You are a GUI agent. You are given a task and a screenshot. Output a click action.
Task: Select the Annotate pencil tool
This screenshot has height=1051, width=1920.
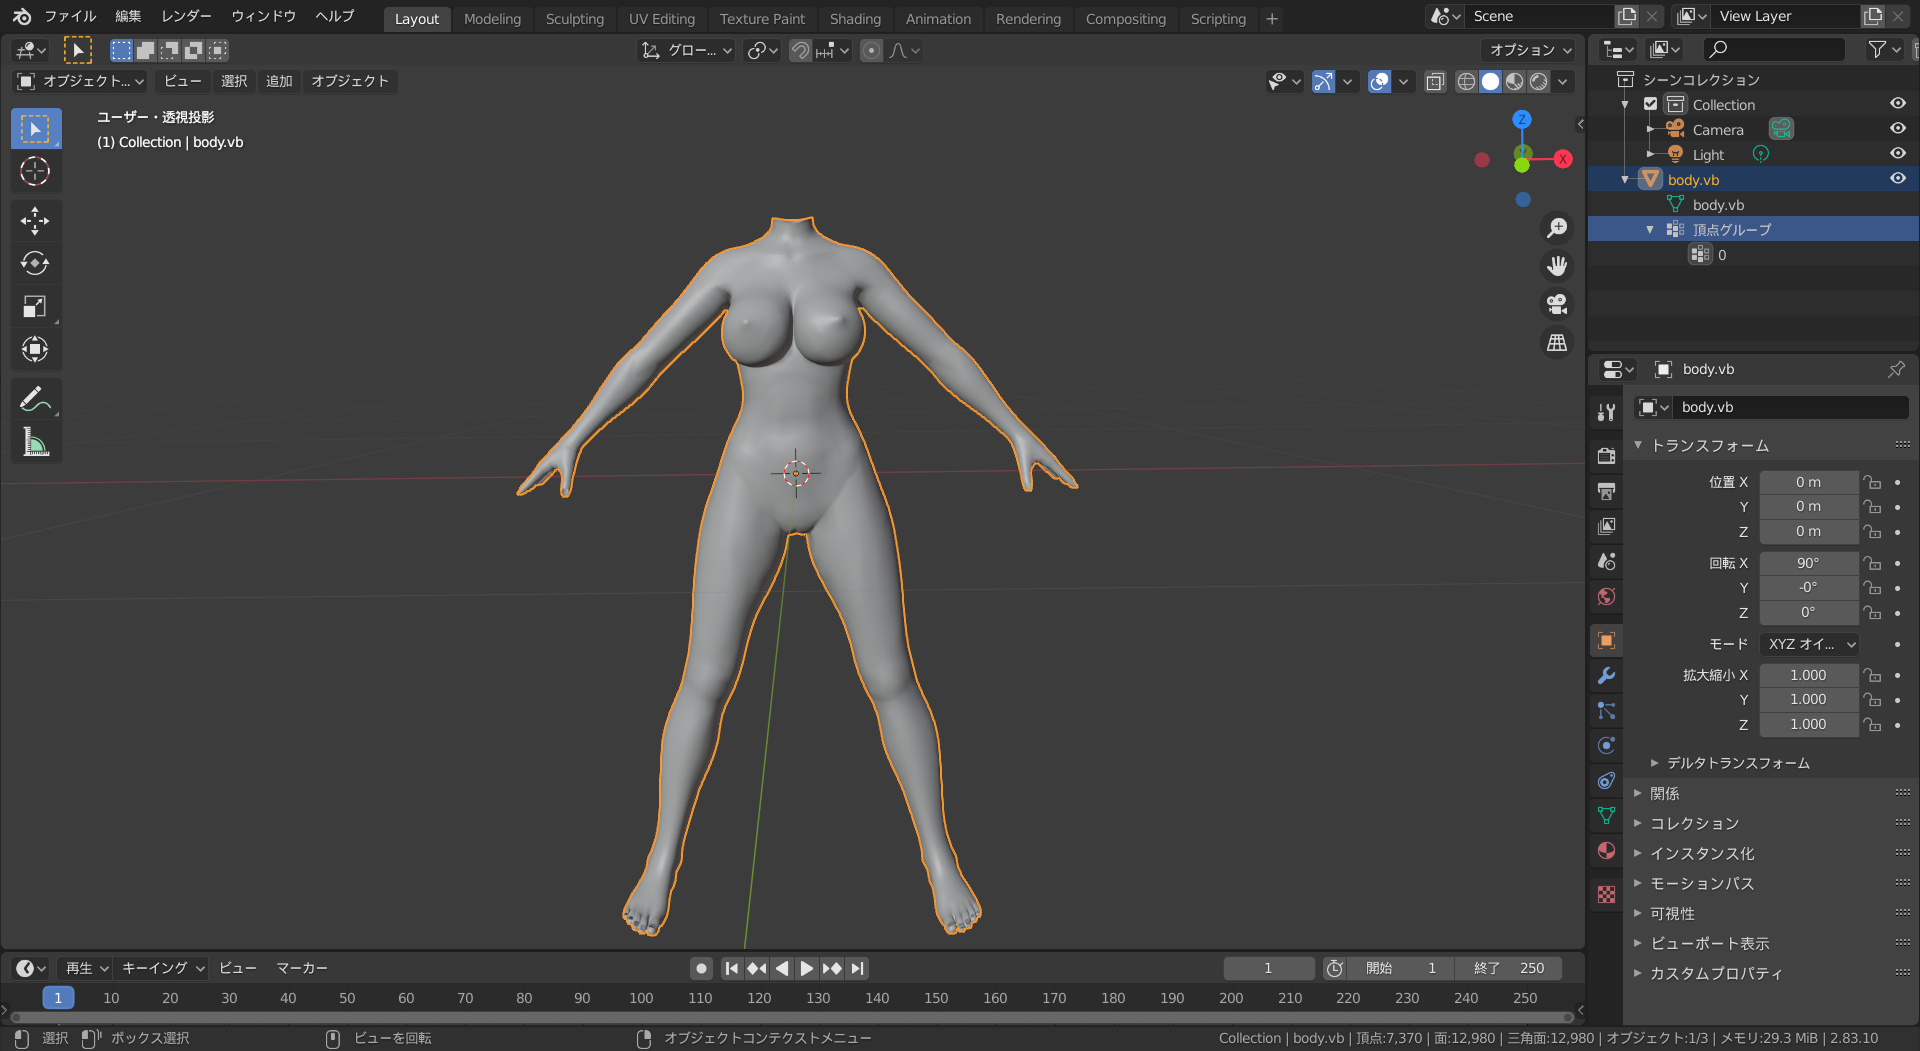click(36, 399)
